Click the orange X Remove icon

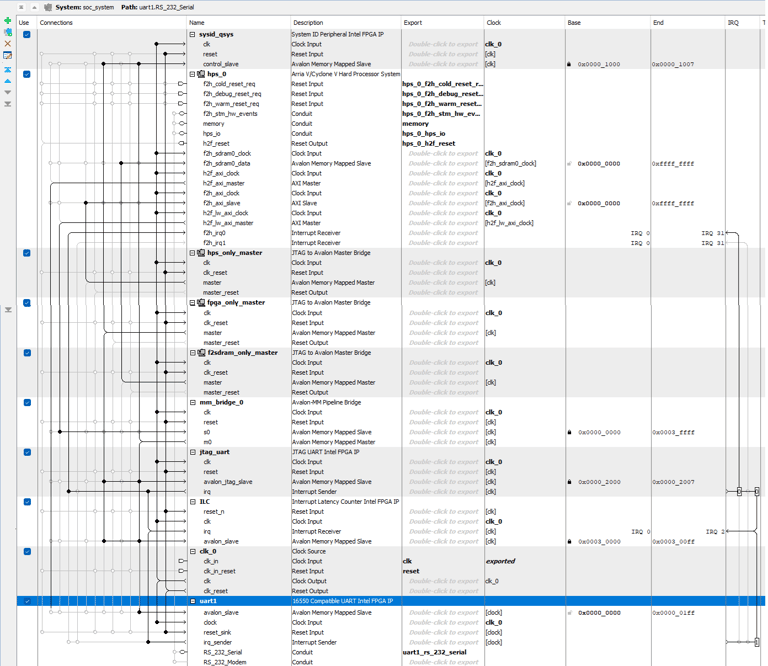(x=7, y=44)
